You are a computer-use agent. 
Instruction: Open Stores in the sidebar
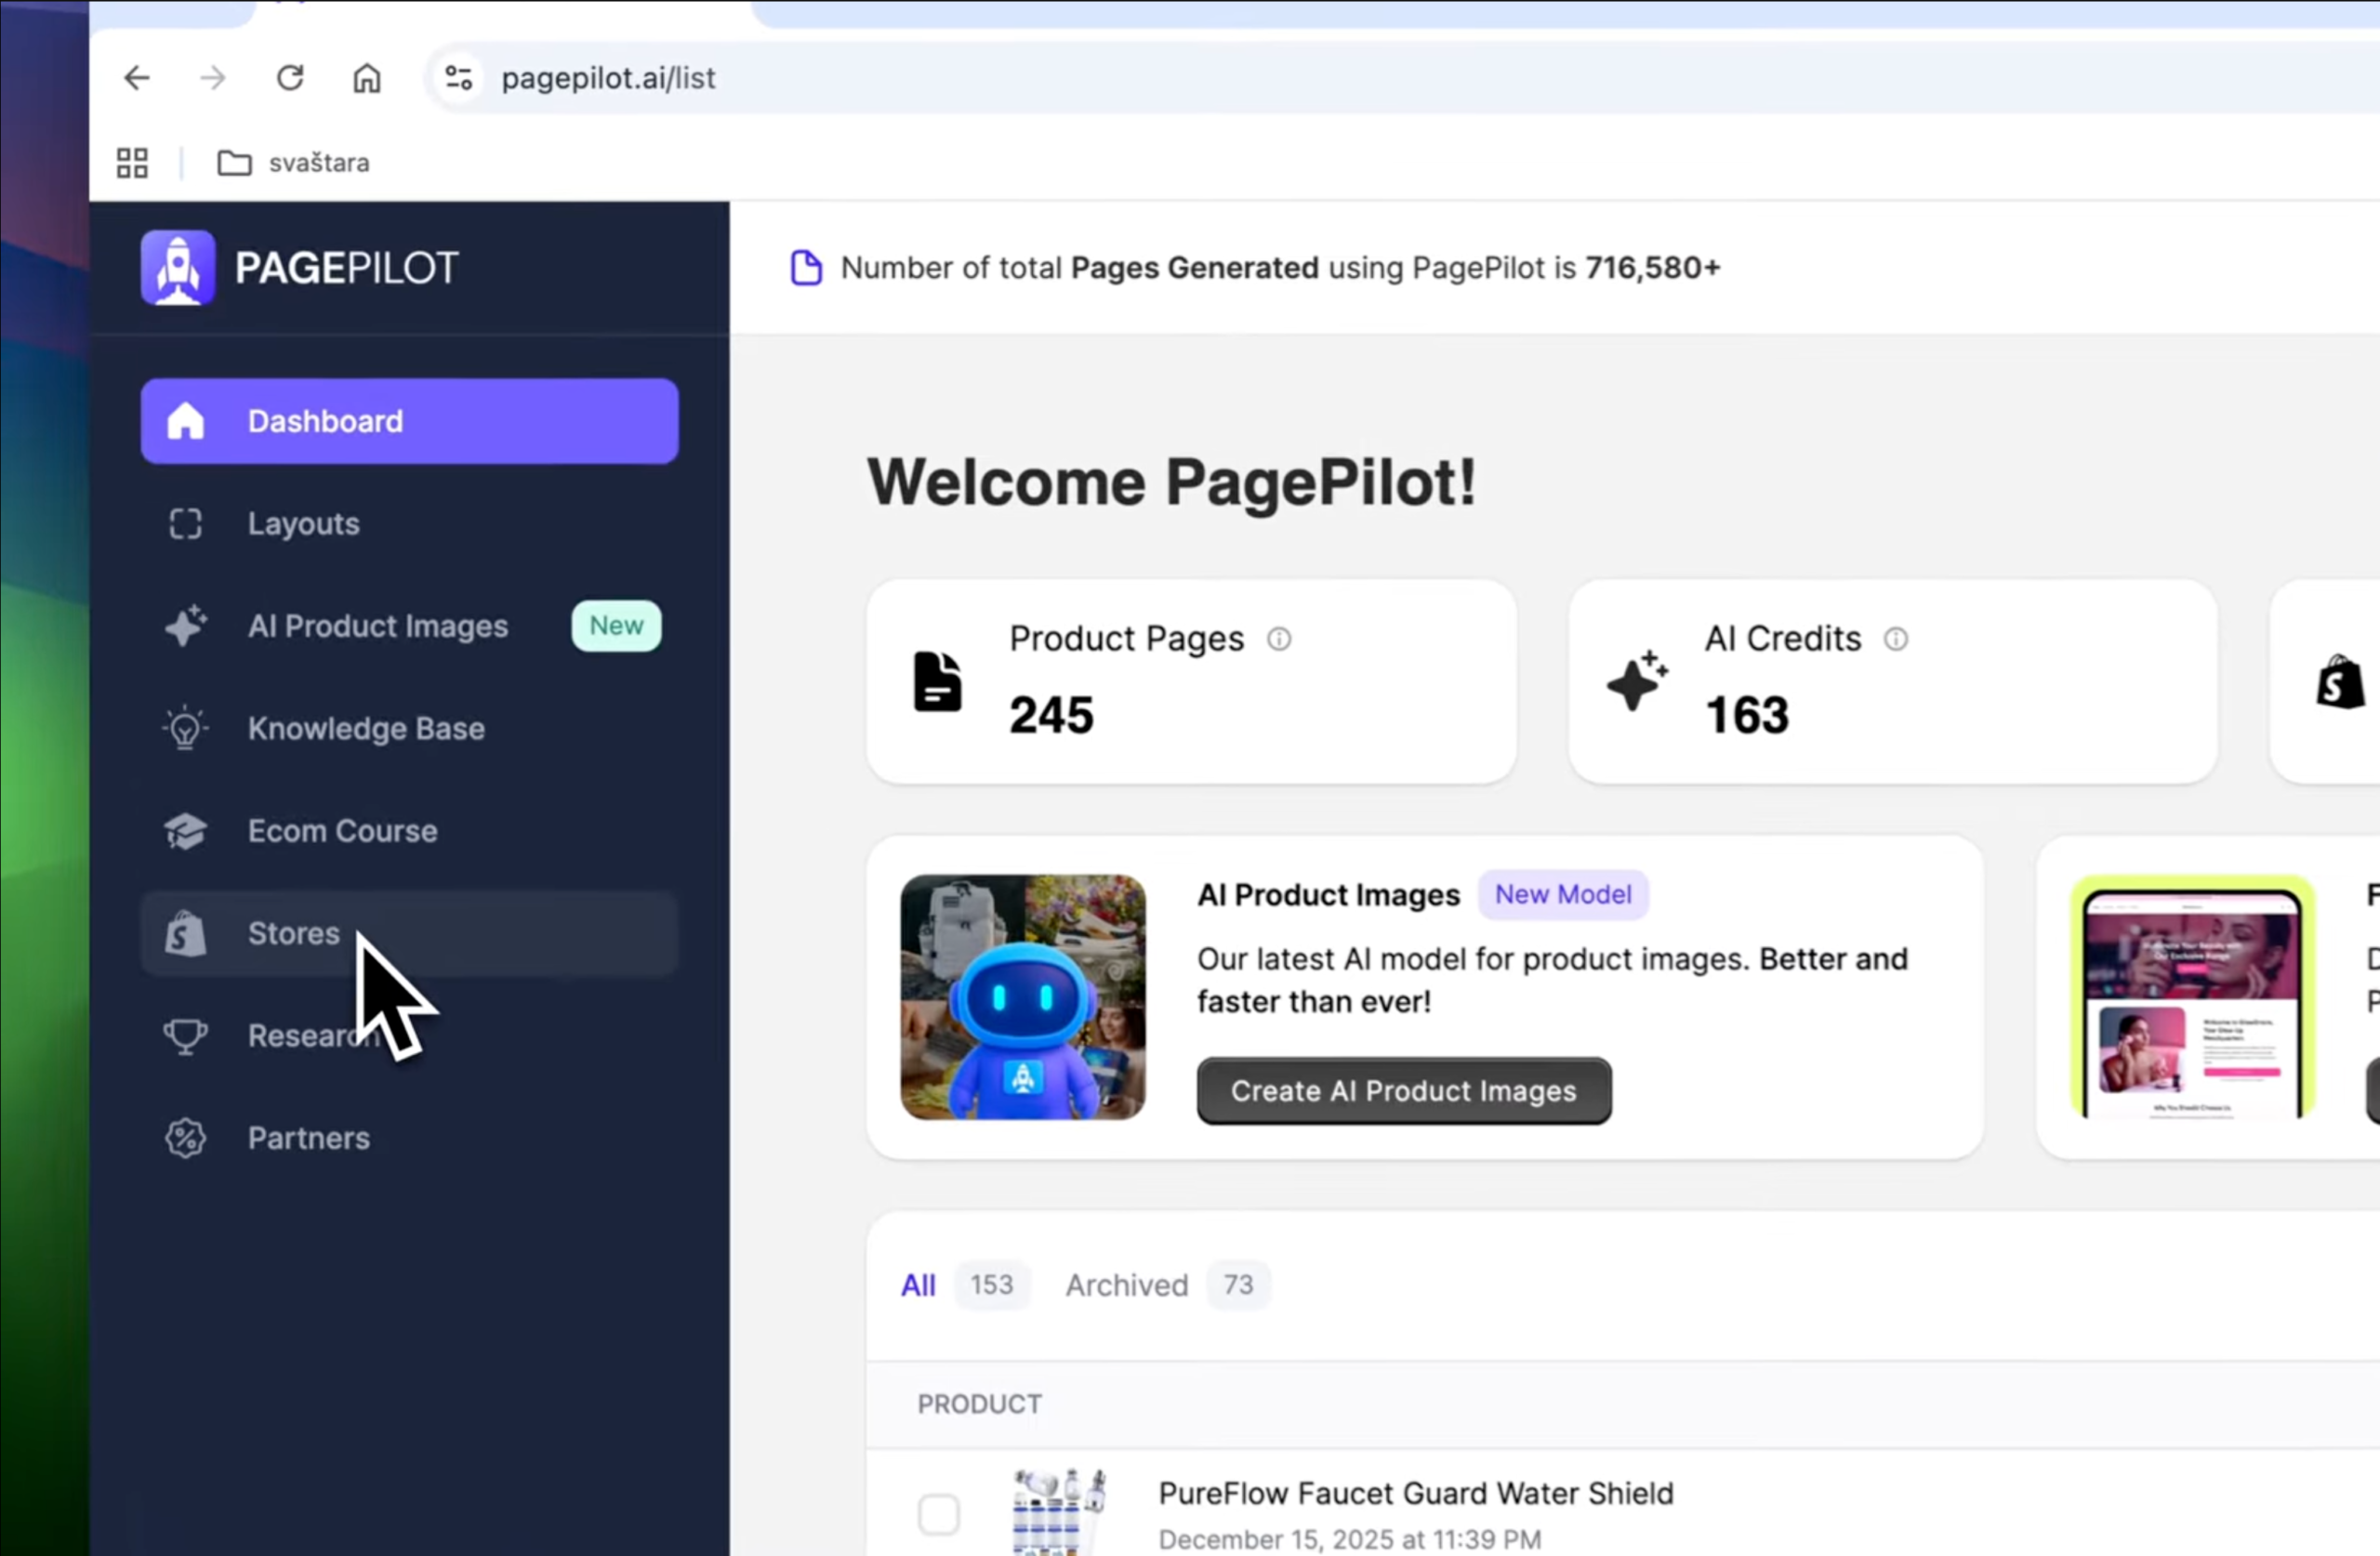tap(410, 933)
